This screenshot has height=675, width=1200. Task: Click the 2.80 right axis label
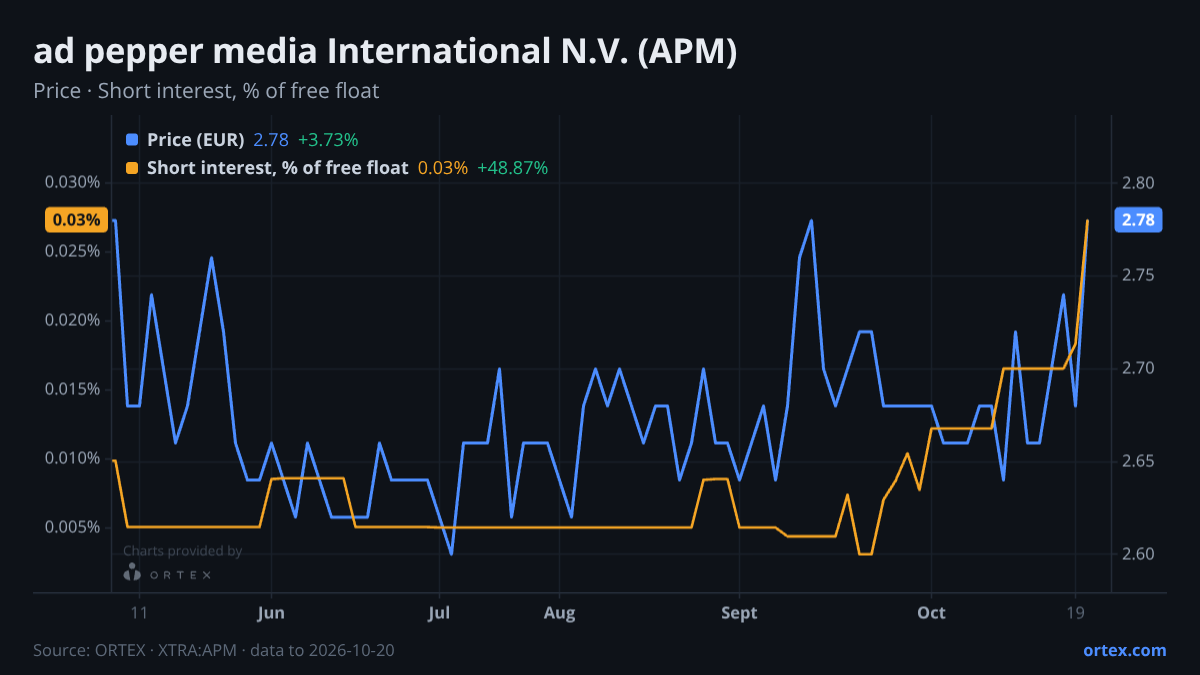[x=1138, y=183]
